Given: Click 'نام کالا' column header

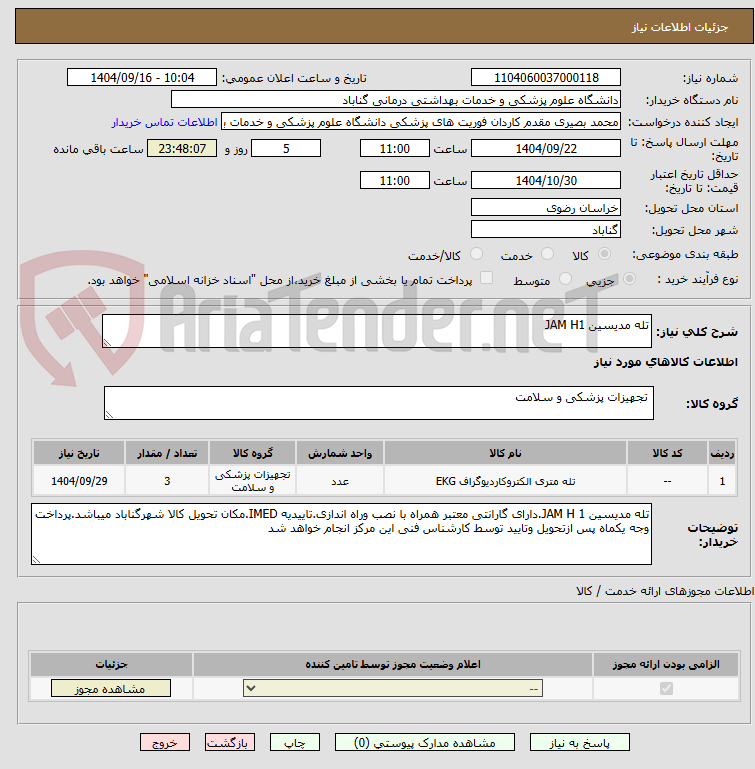Looking at the screenshot, I should (x=505, y=453).
